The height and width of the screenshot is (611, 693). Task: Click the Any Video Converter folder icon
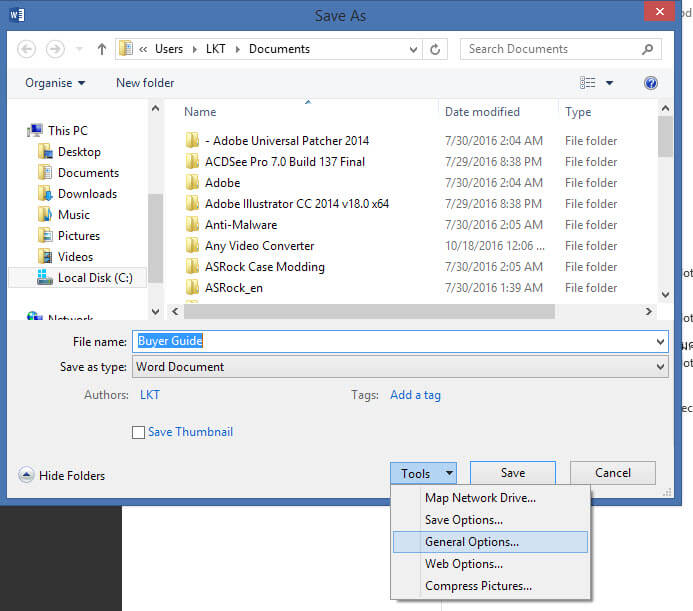click(192, 246)
